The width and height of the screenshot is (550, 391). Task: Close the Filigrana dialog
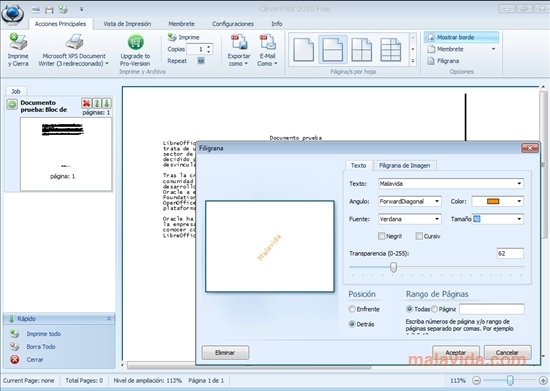(x=530, y=148)
